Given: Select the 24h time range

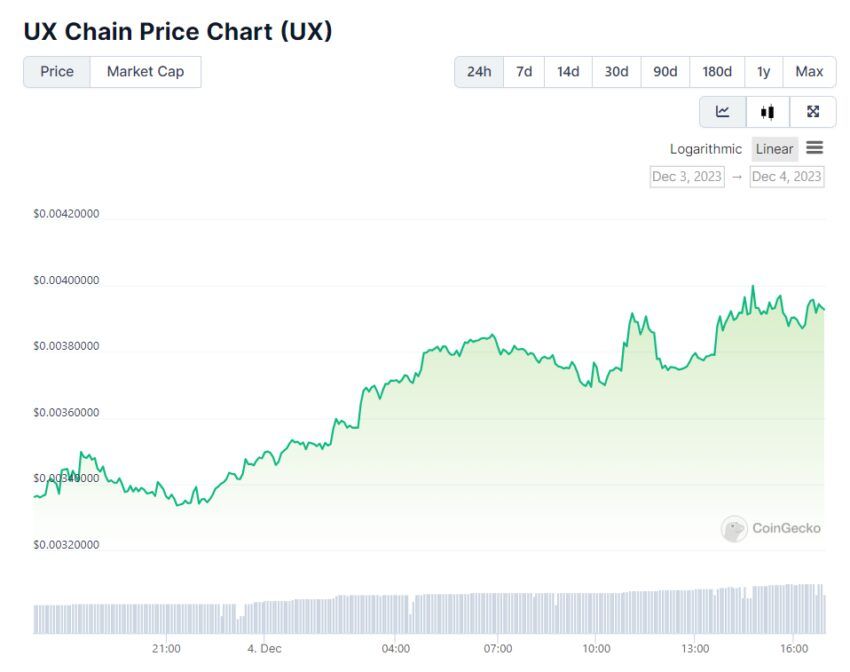Looking at the screenshot, I should pos(479,72).
